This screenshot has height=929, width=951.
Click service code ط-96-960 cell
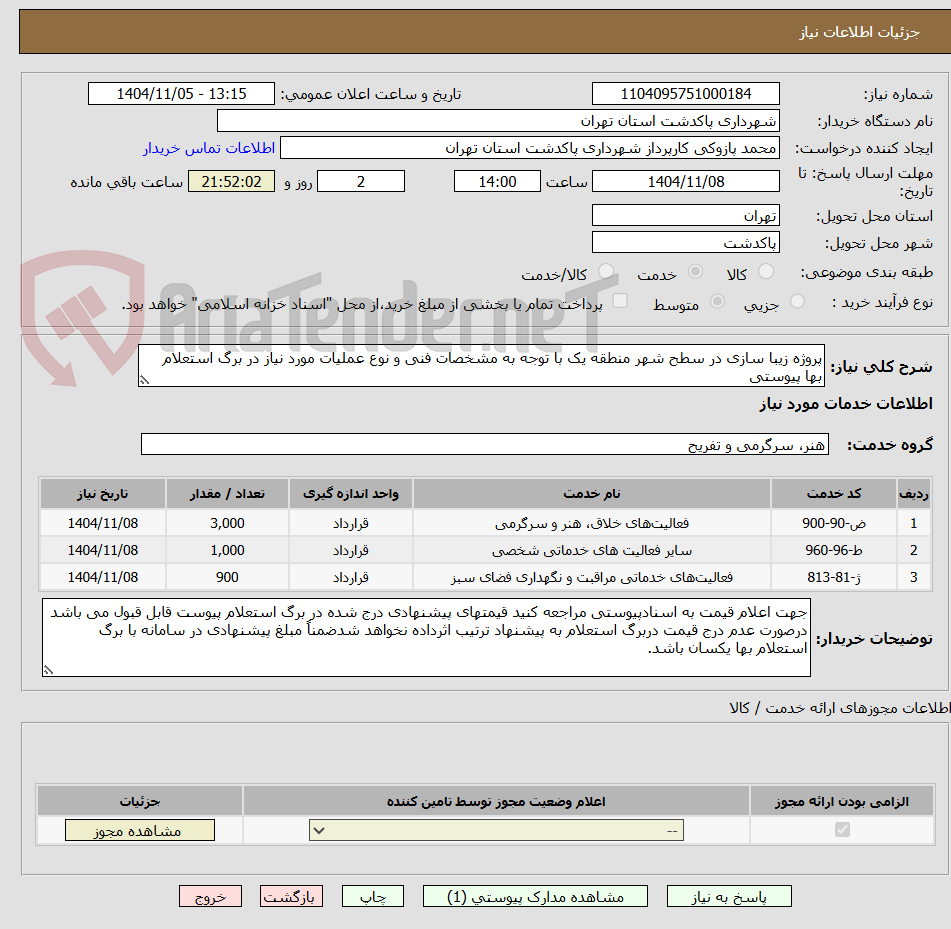coord(833,550)
